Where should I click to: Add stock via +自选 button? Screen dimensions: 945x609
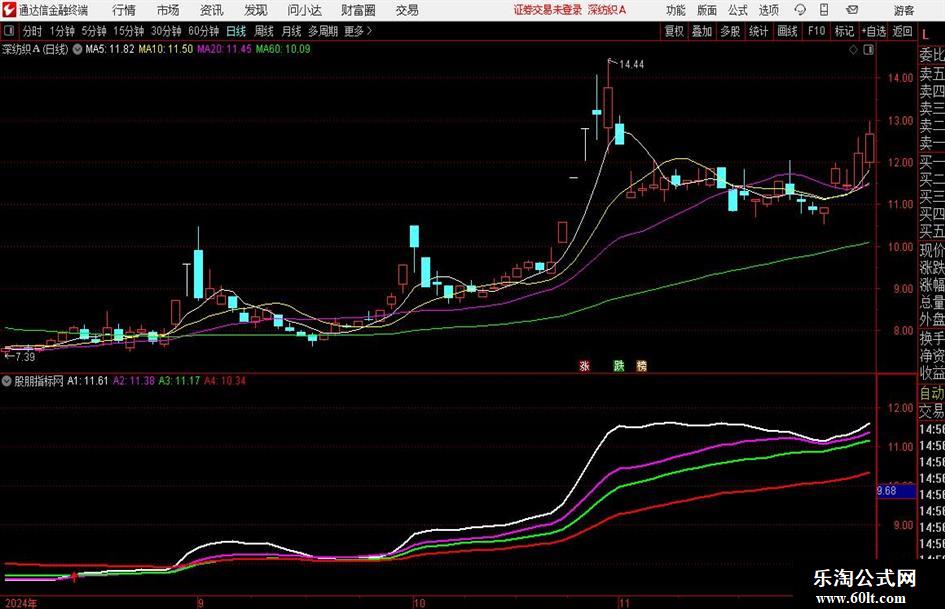click(x=874, y=31)
